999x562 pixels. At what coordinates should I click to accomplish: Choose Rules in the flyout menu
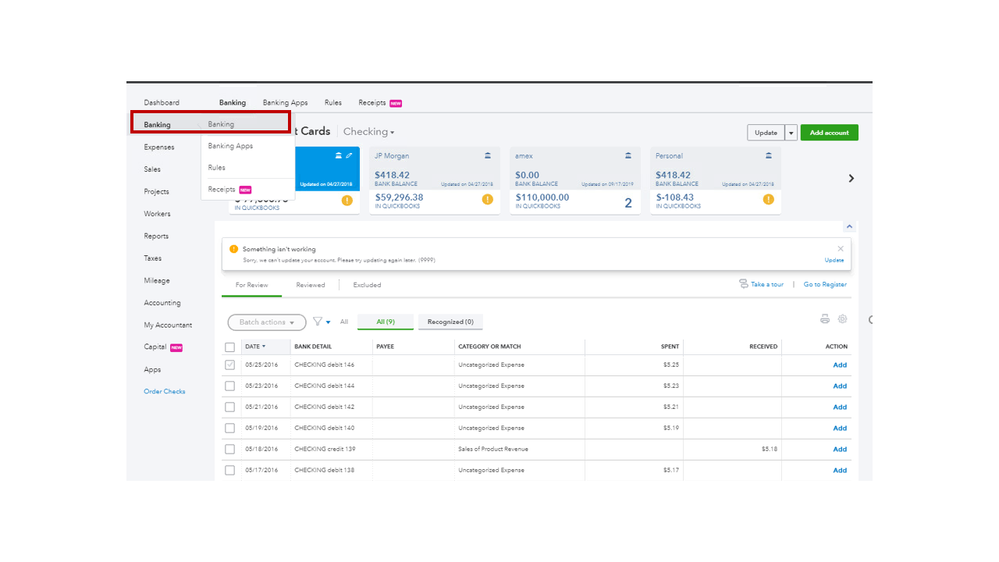click(217, 168)
